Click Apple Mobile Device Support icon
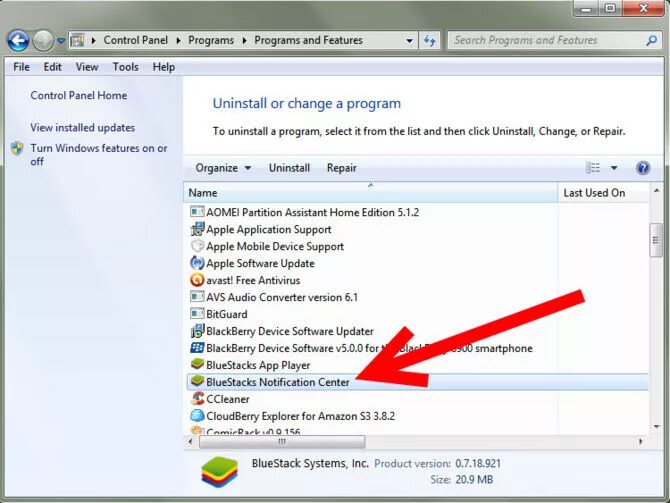This screenshot has height=503, width=670. coord(197,246)
